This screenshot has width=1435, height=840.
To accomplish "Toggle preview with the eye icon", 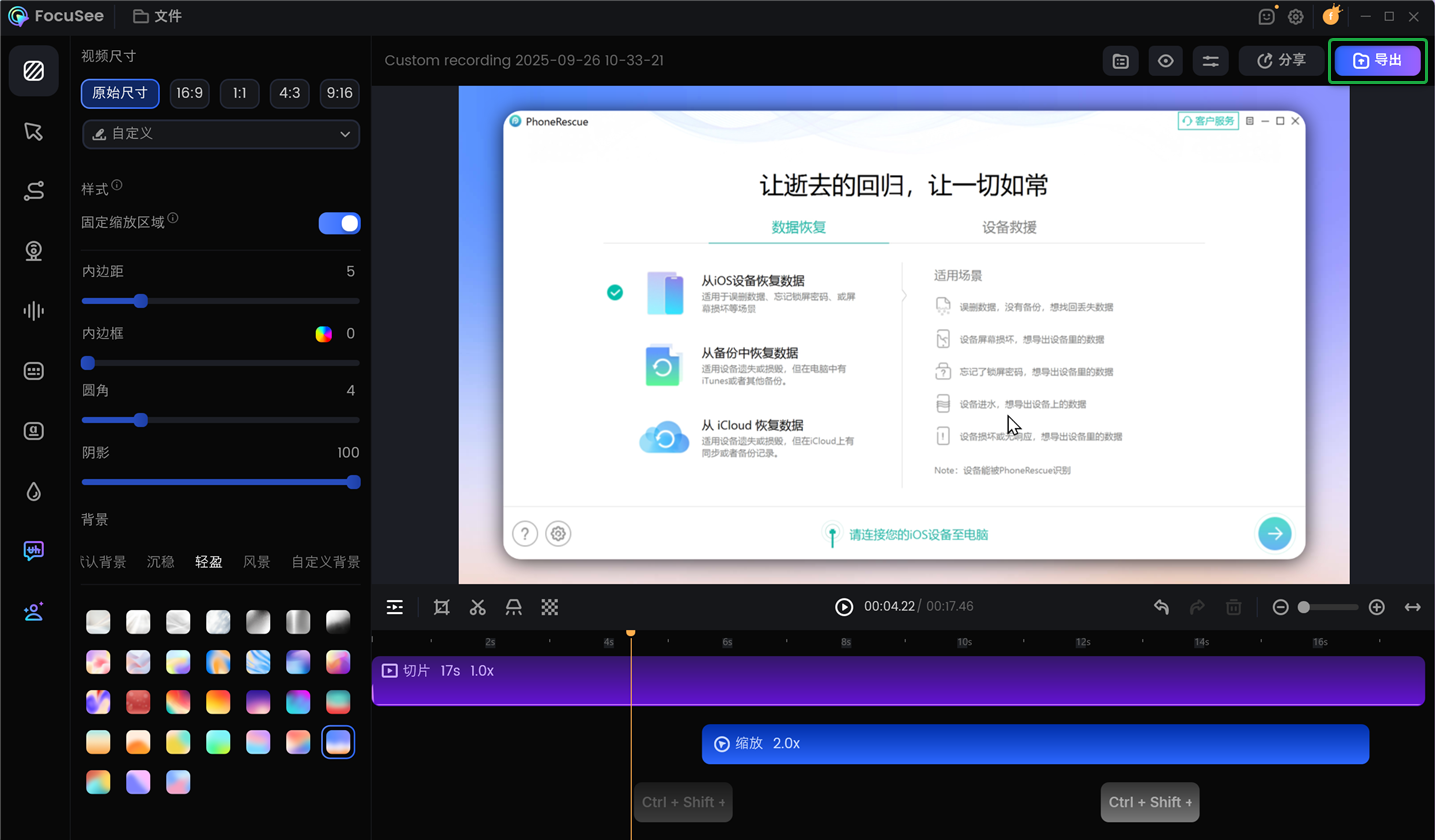I will coord(1166,61).
